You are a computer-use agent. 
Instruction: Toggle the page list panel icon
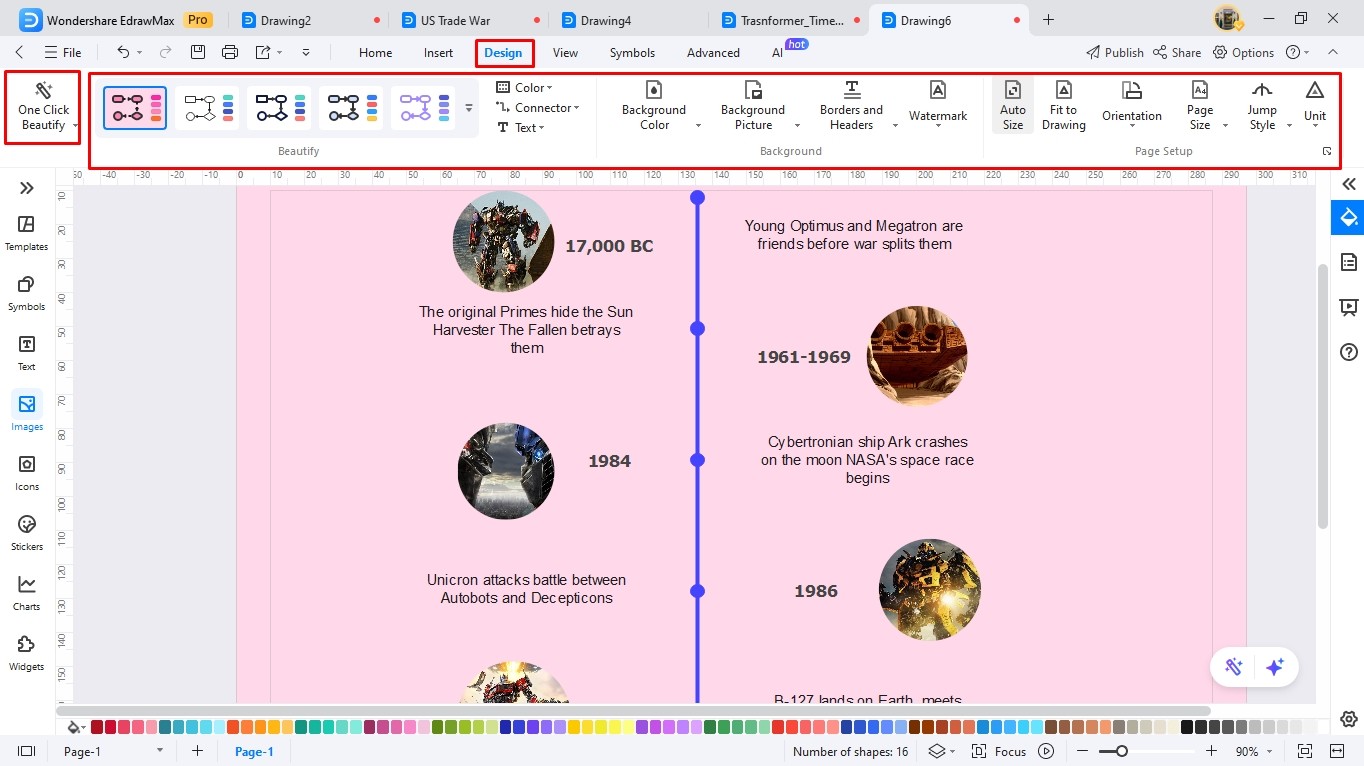27,751
